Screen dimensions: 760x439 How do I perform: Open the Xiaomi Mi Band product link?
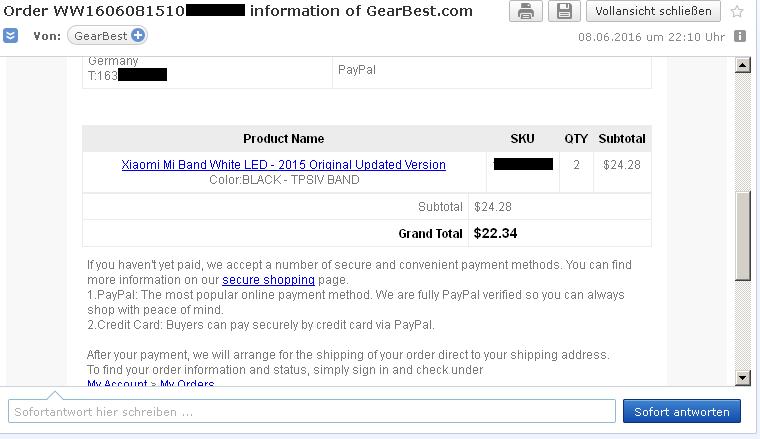pos(283,165)
